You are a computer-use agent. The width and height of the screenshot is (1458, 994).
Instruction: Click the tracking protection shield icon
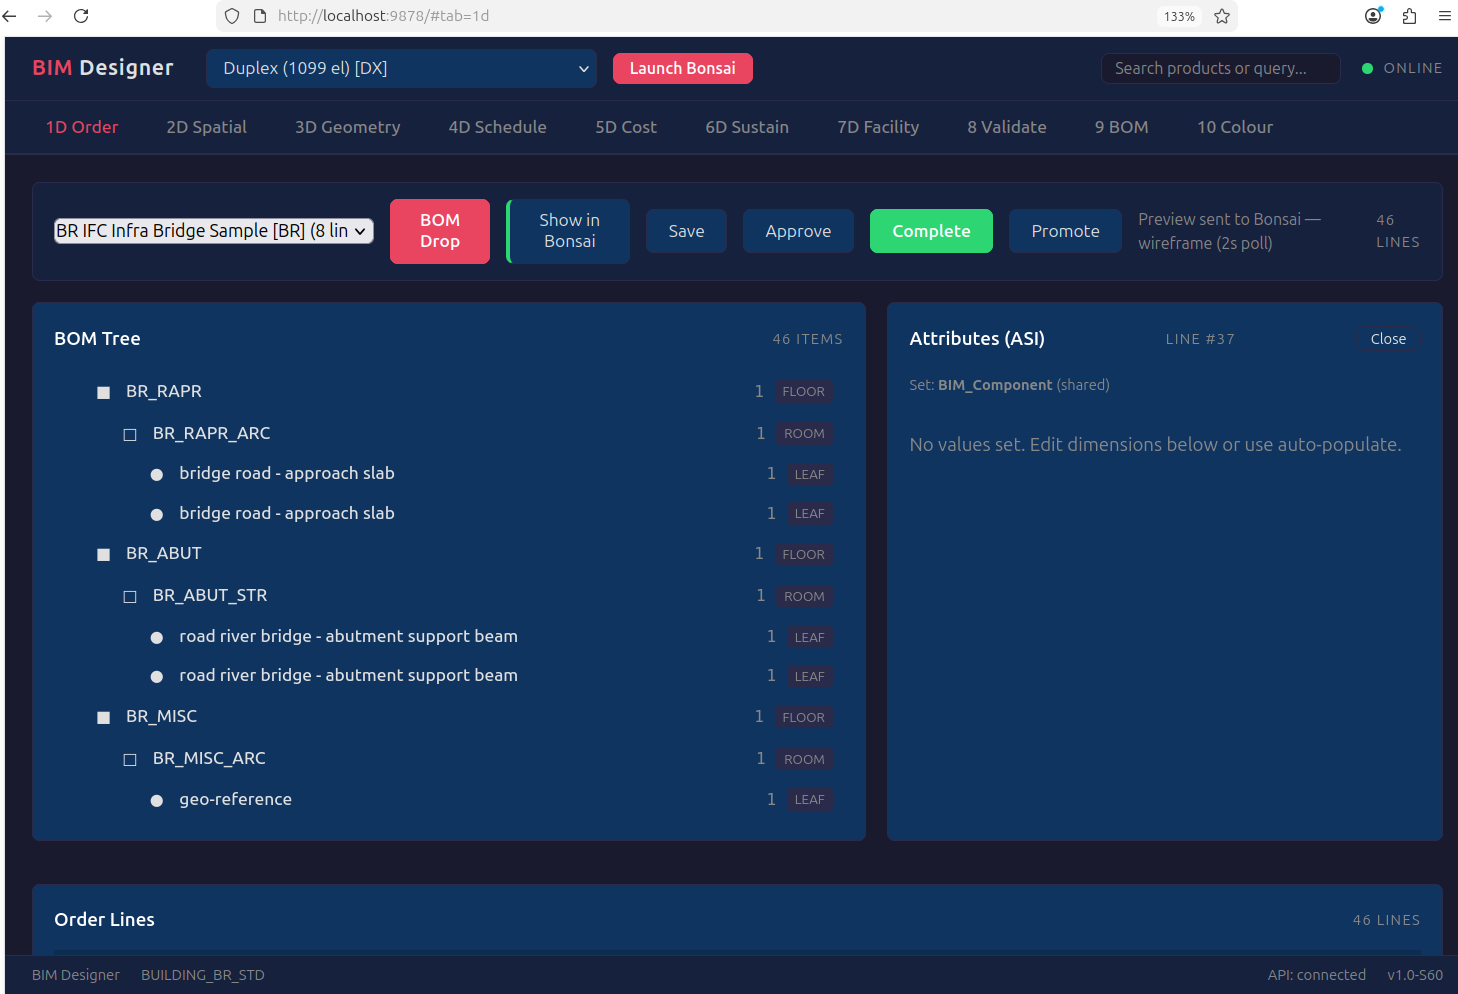pyautogui.click(x=231, y=16)
